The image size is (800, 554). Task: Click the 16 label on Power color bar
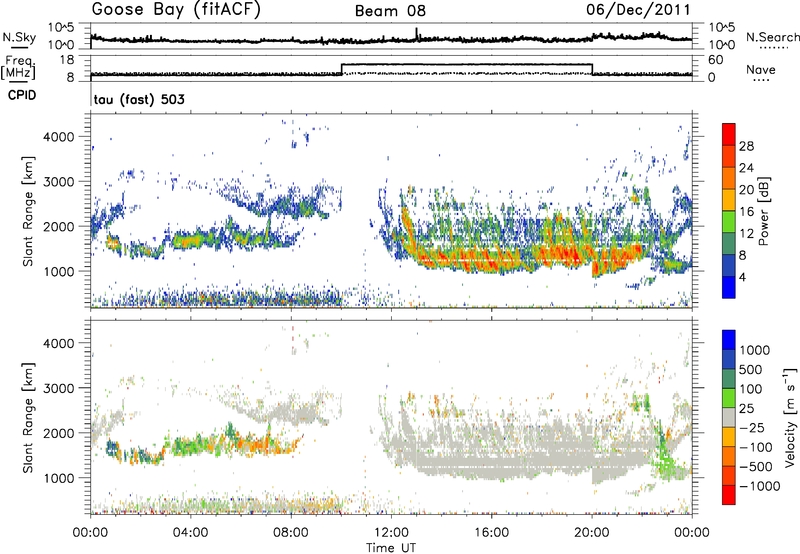coord(746,212)
